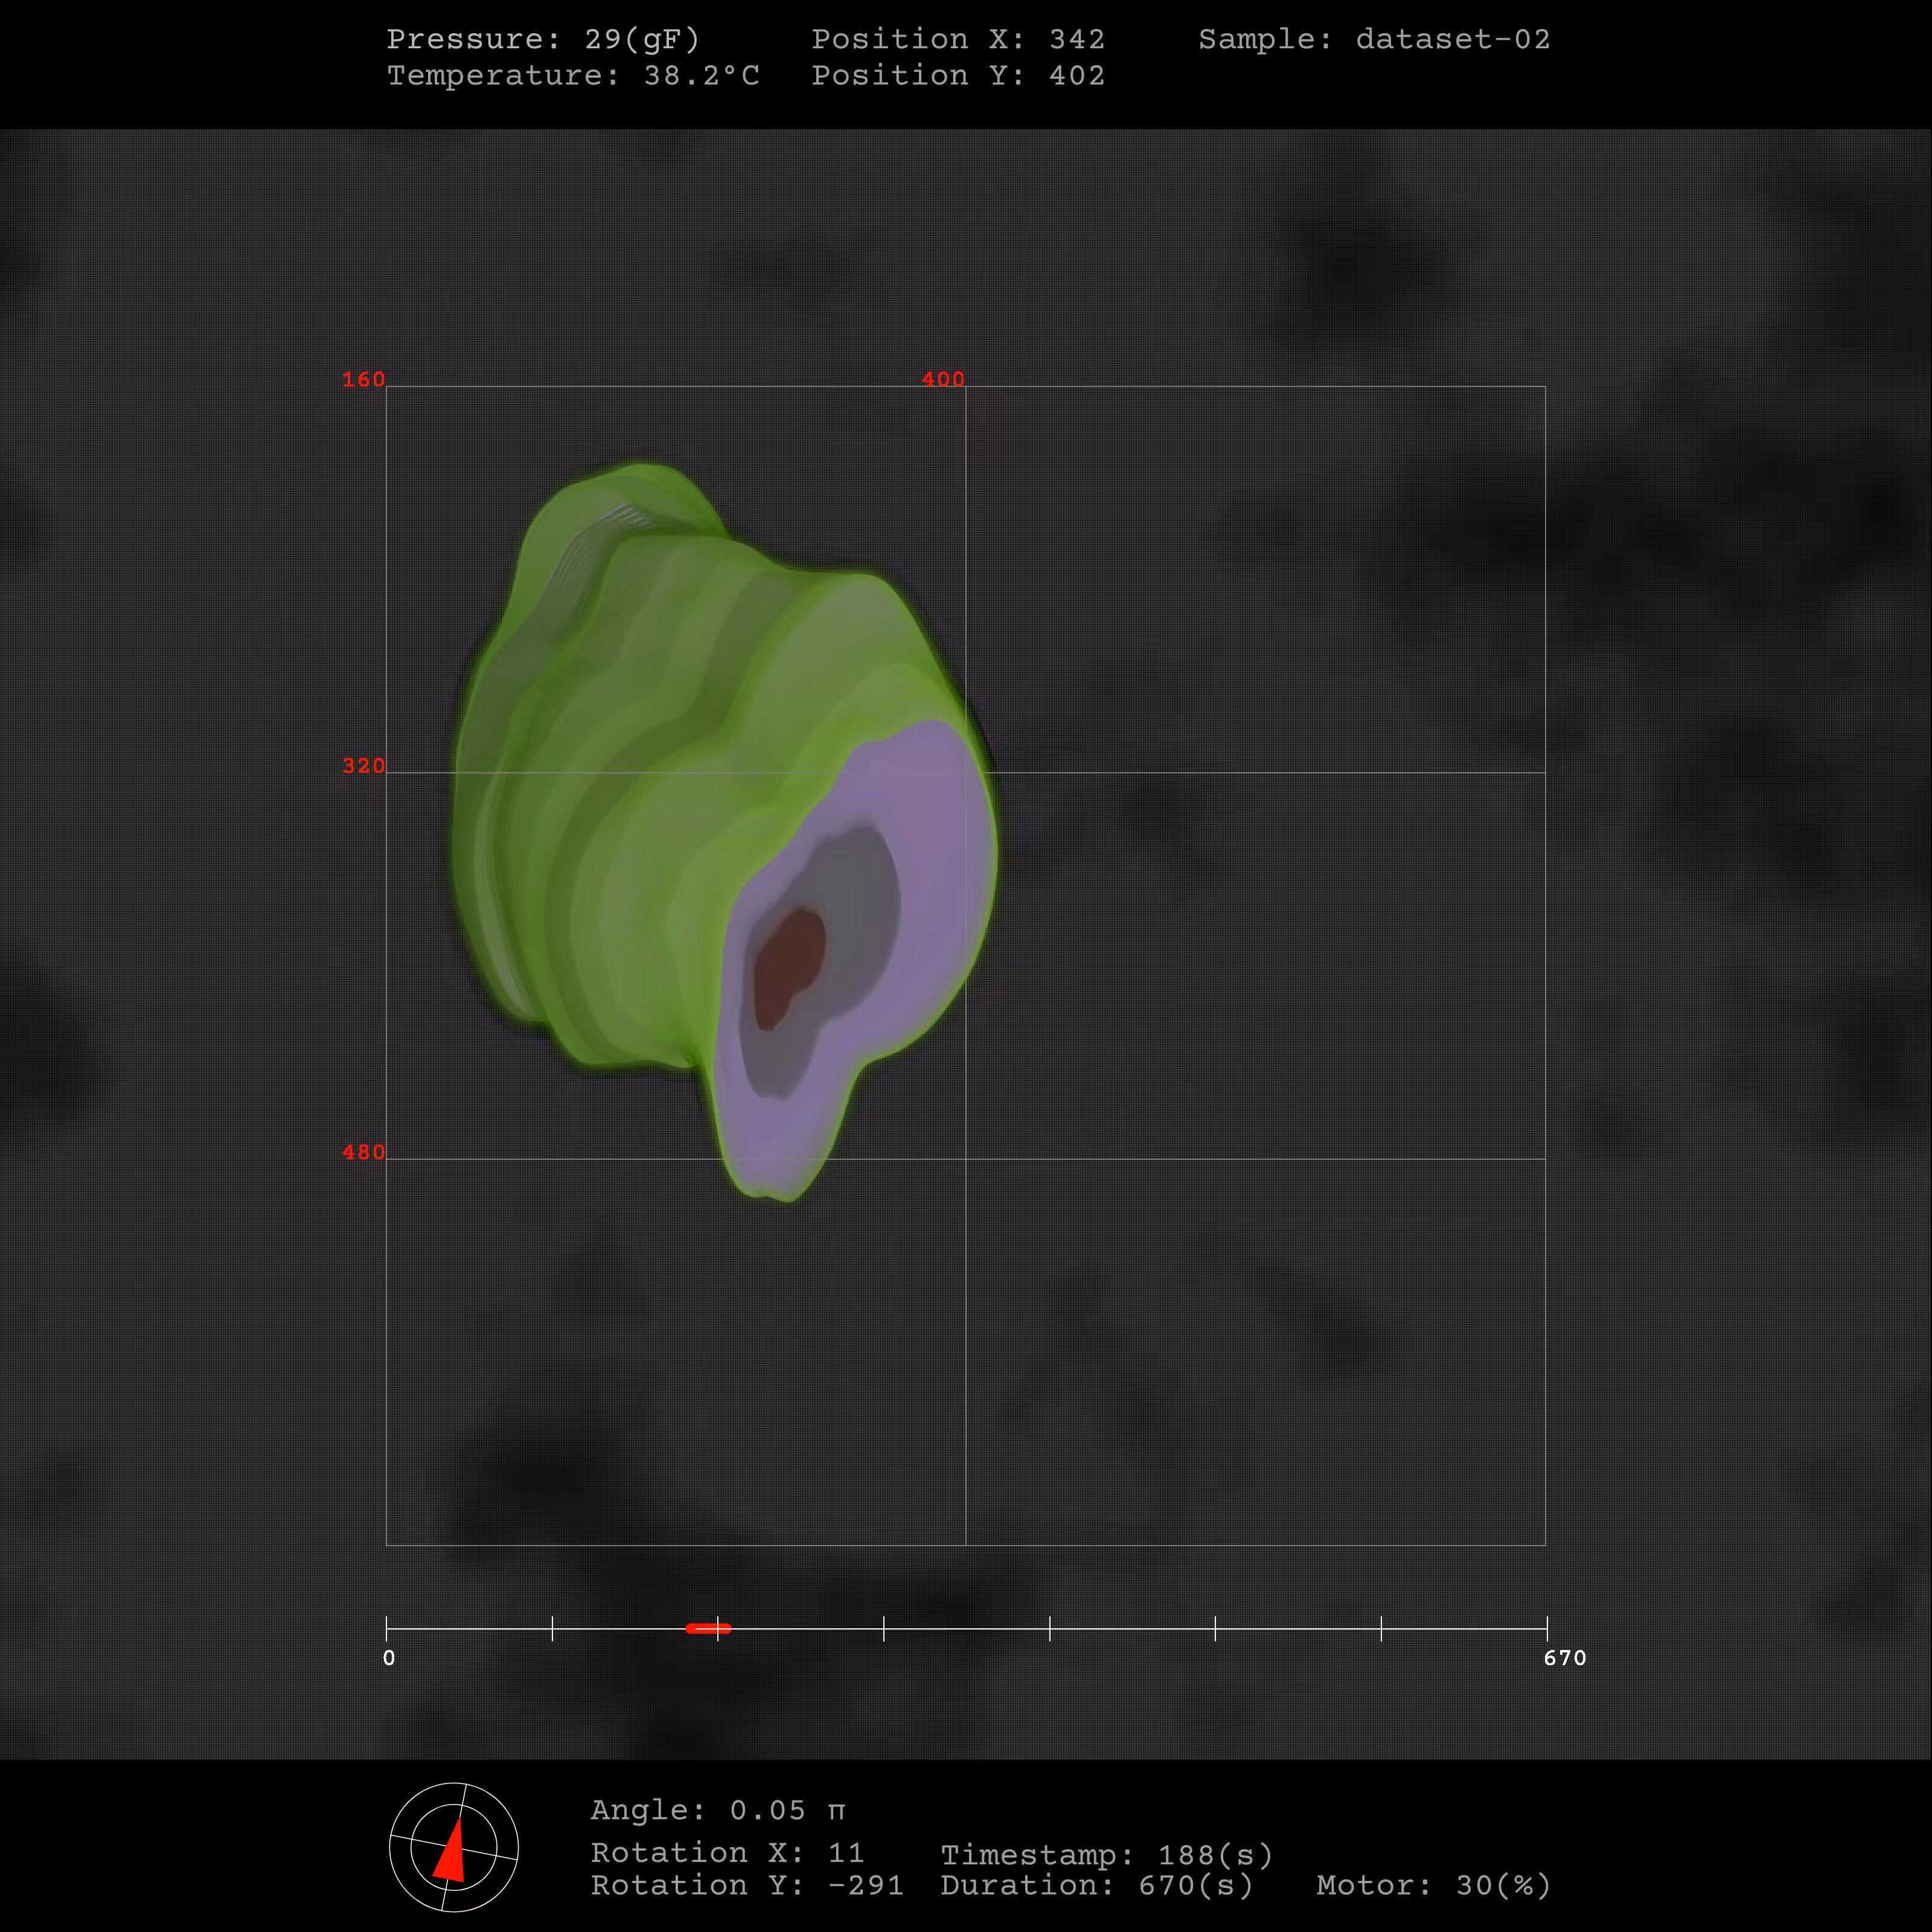Click the Motor: 30(%) readout
This screenshot has width=1932, height=1932.
(x=1434, y=1885)
